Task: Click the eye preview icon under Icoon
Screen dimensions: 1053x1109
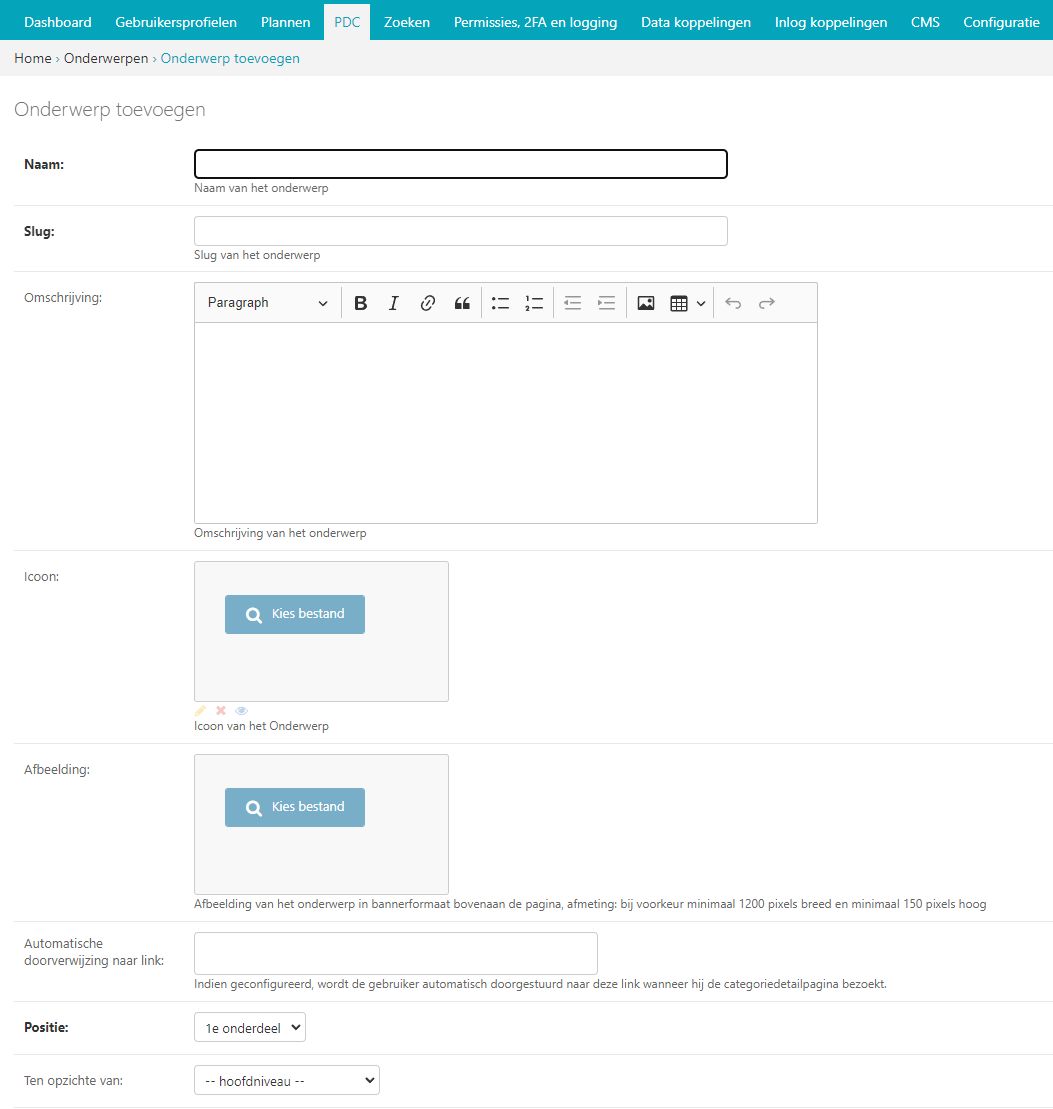Action: click(241, 711)
